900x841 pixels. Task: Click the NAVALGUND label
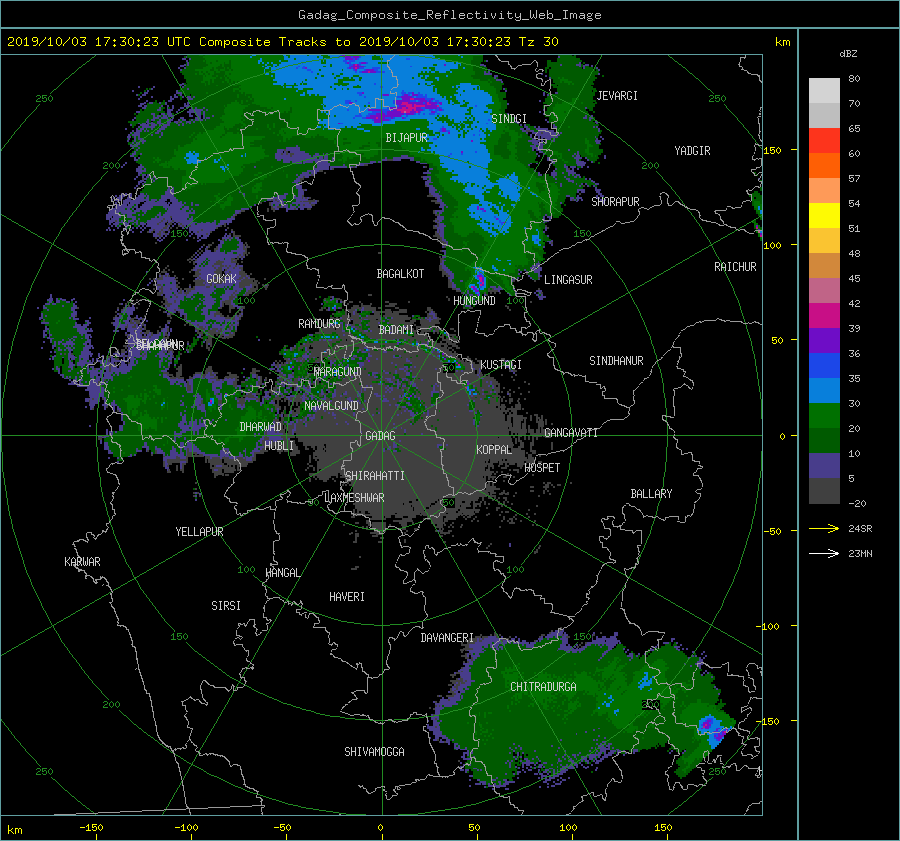(x=331, y=406)
